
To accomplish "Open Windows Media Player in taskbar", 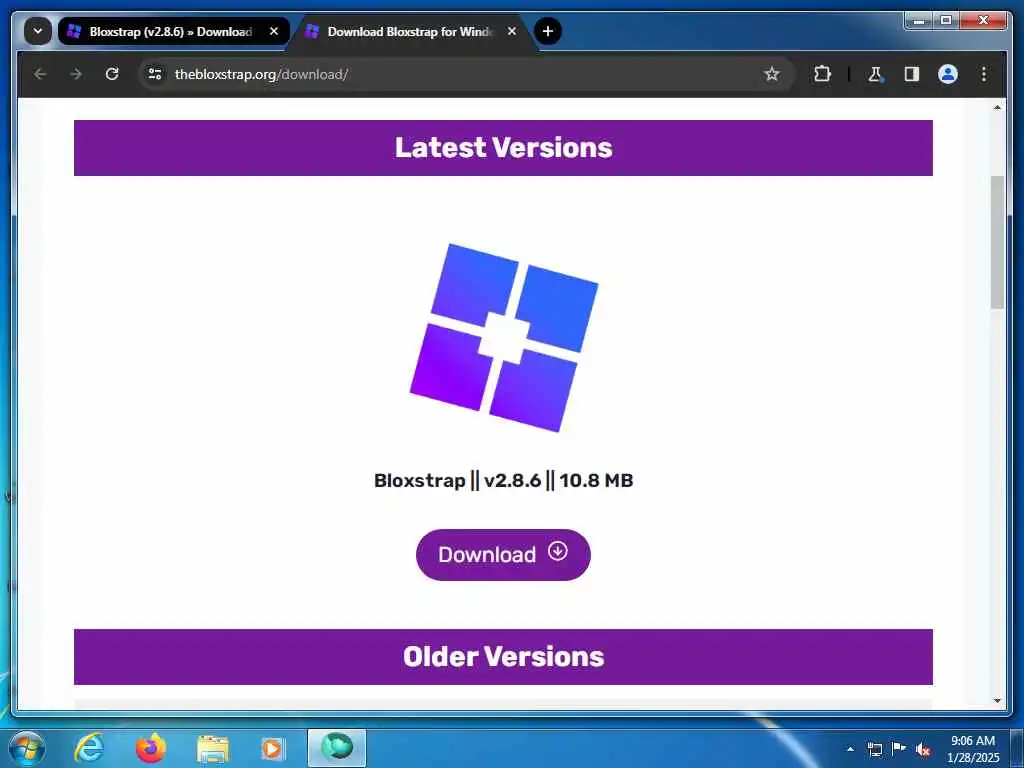I will [272, 748].
